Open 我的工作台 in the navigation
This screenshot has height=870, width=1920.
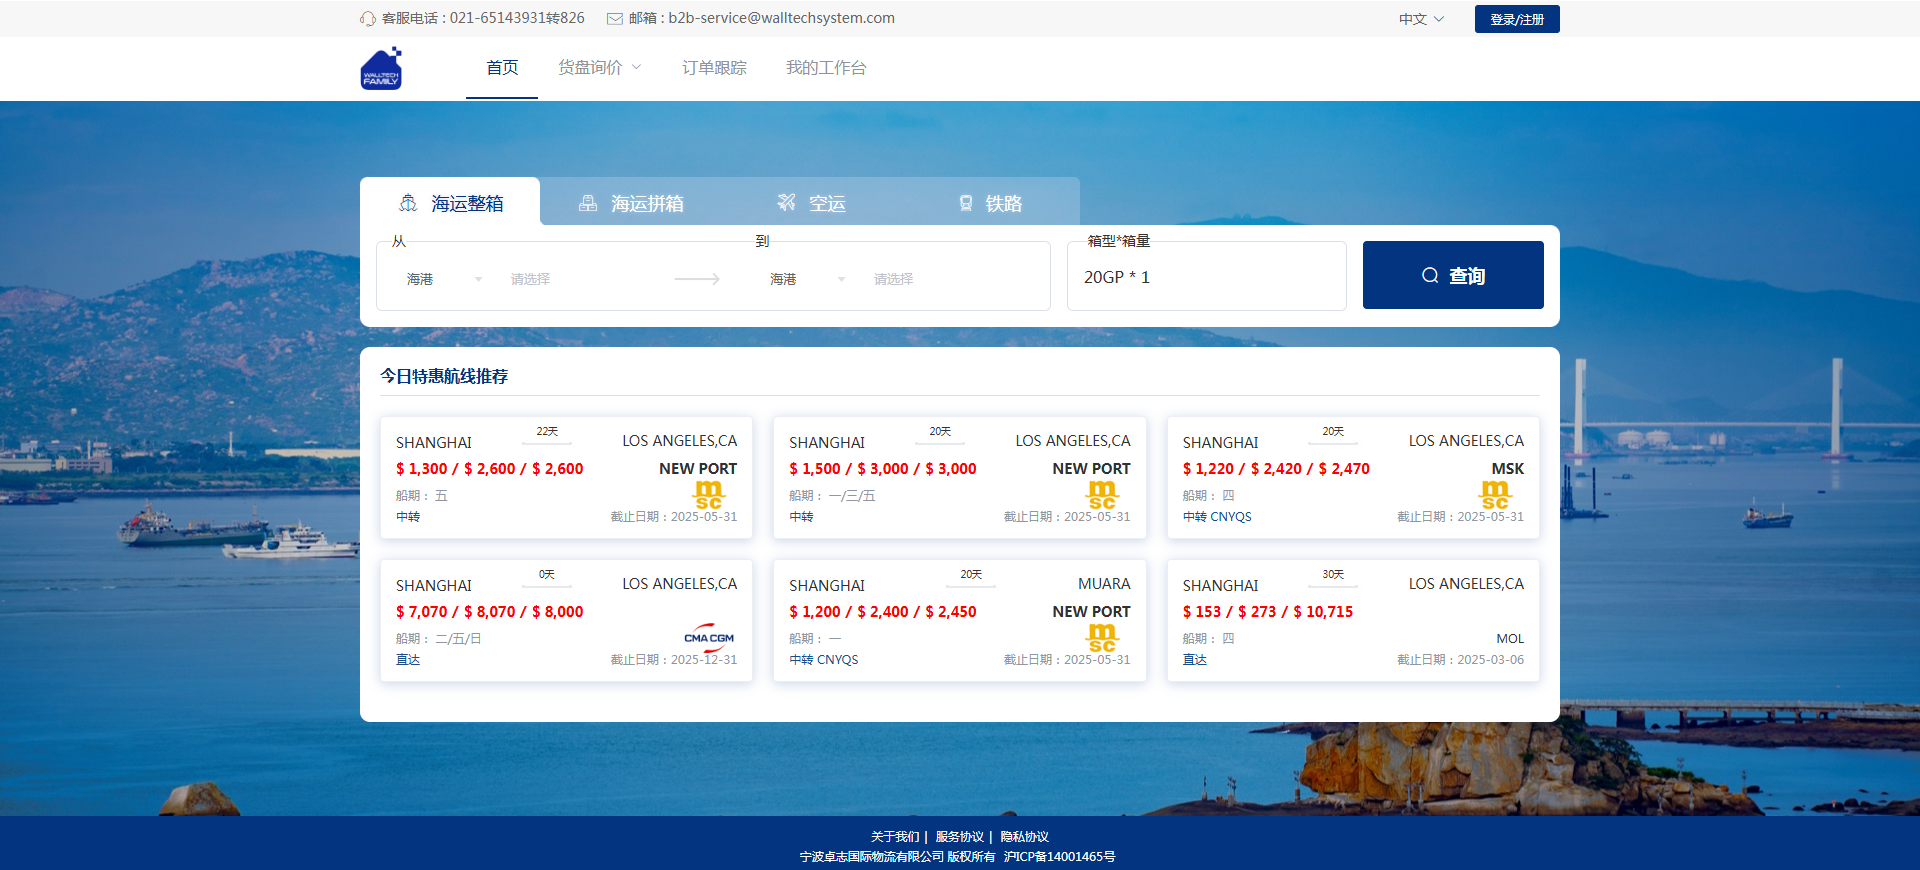point(826,68)
